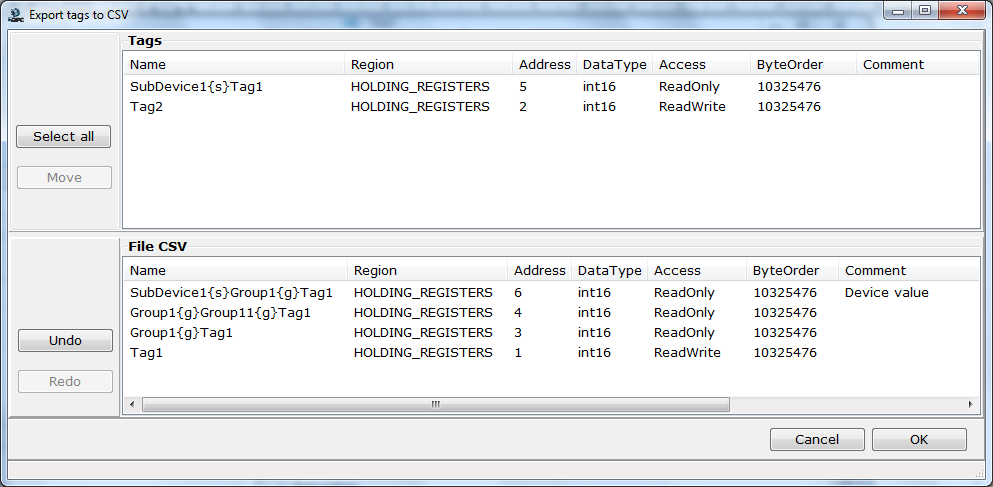Image resolution: width=993 pixels, height=487 pixels.
Task: Sort File CSV table by Access header
Action: point(697,271)
